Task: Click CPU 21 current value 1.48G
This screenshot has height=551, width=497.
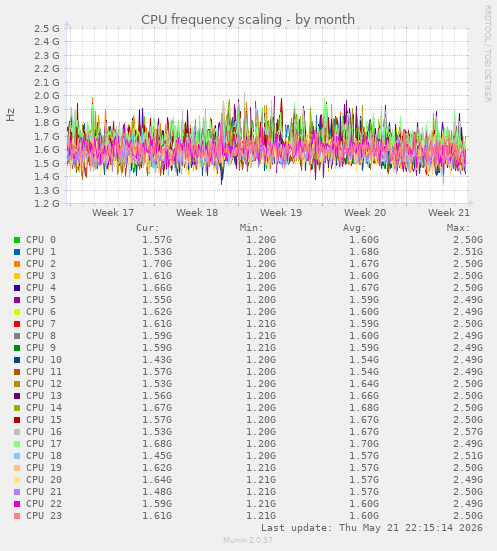Action: 157,492
